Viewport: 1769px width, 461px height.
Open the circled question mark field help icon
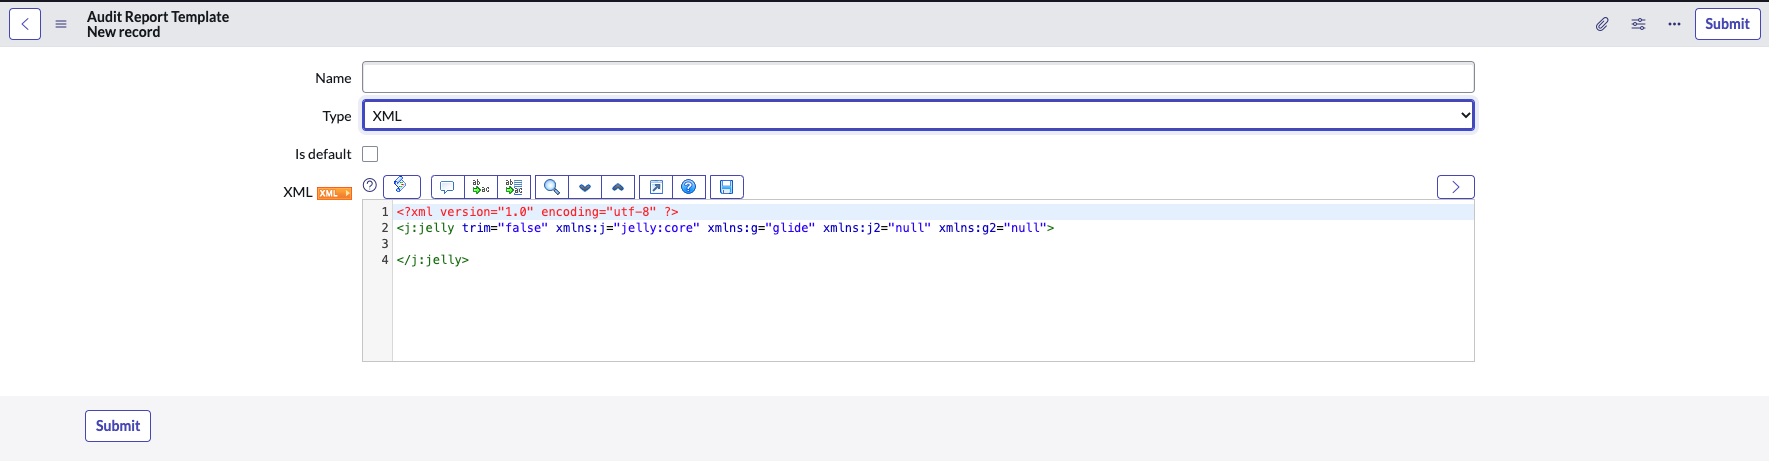(x=370, y=185)
